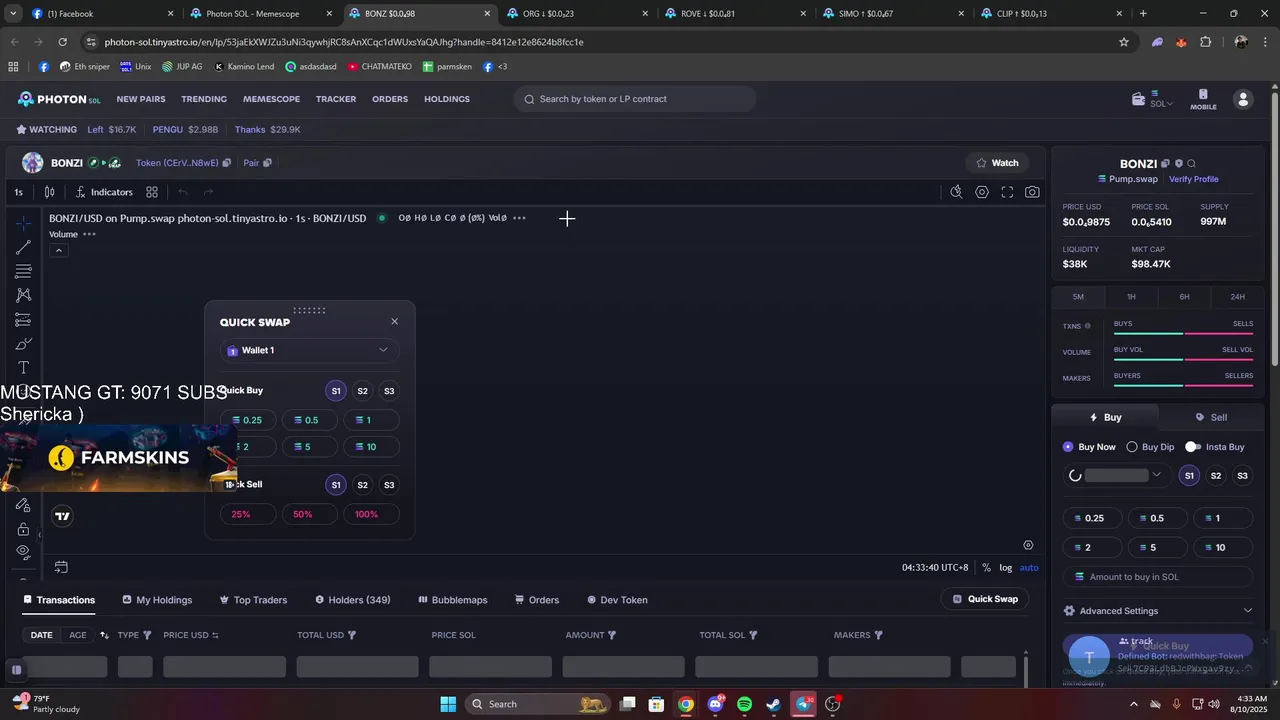The width and height of the screenshot is (1280, 720).
Task: Select S3 preset in right Buy panel
Action: (1242, 476)
